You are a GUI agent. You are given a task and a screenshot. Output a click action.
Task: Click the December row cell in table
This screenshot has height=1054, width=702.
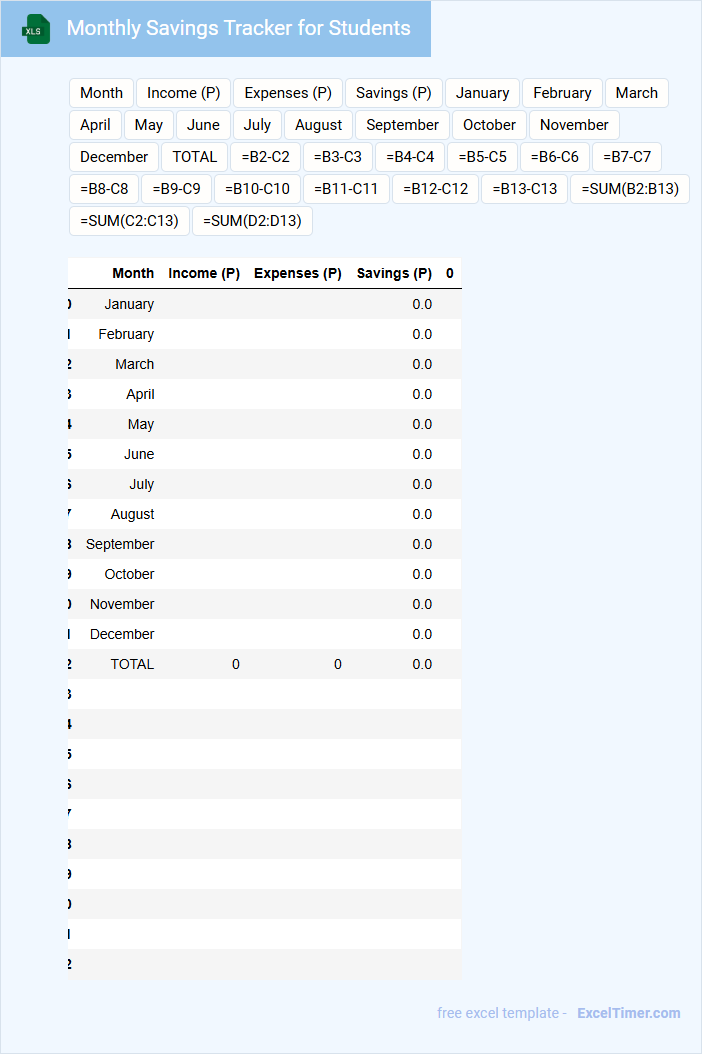(122, 635)
